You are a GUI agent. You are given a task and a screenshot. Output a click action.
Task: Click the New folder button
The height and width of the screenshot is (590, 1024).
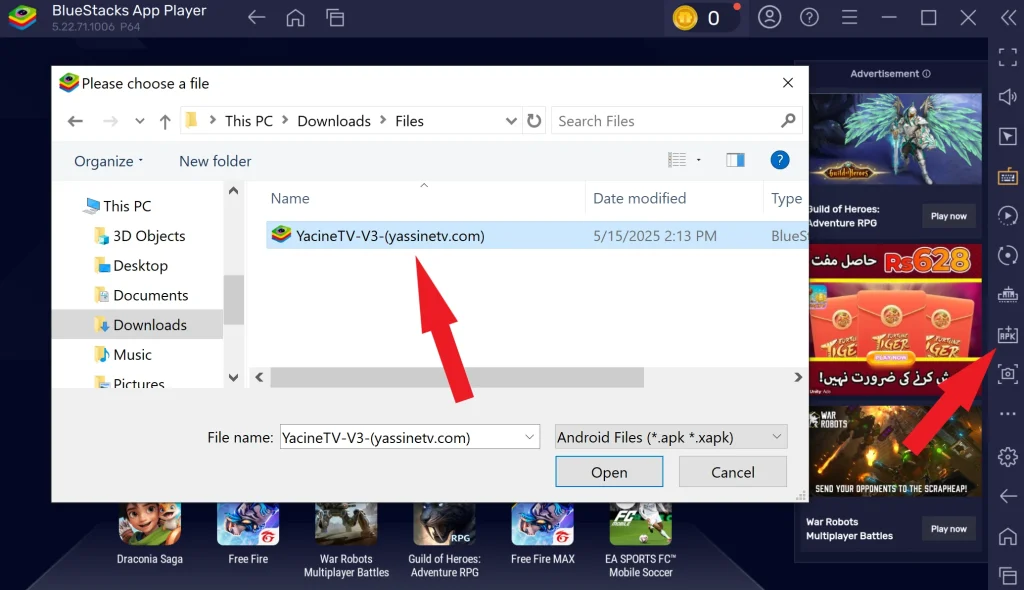coord(215,161)
